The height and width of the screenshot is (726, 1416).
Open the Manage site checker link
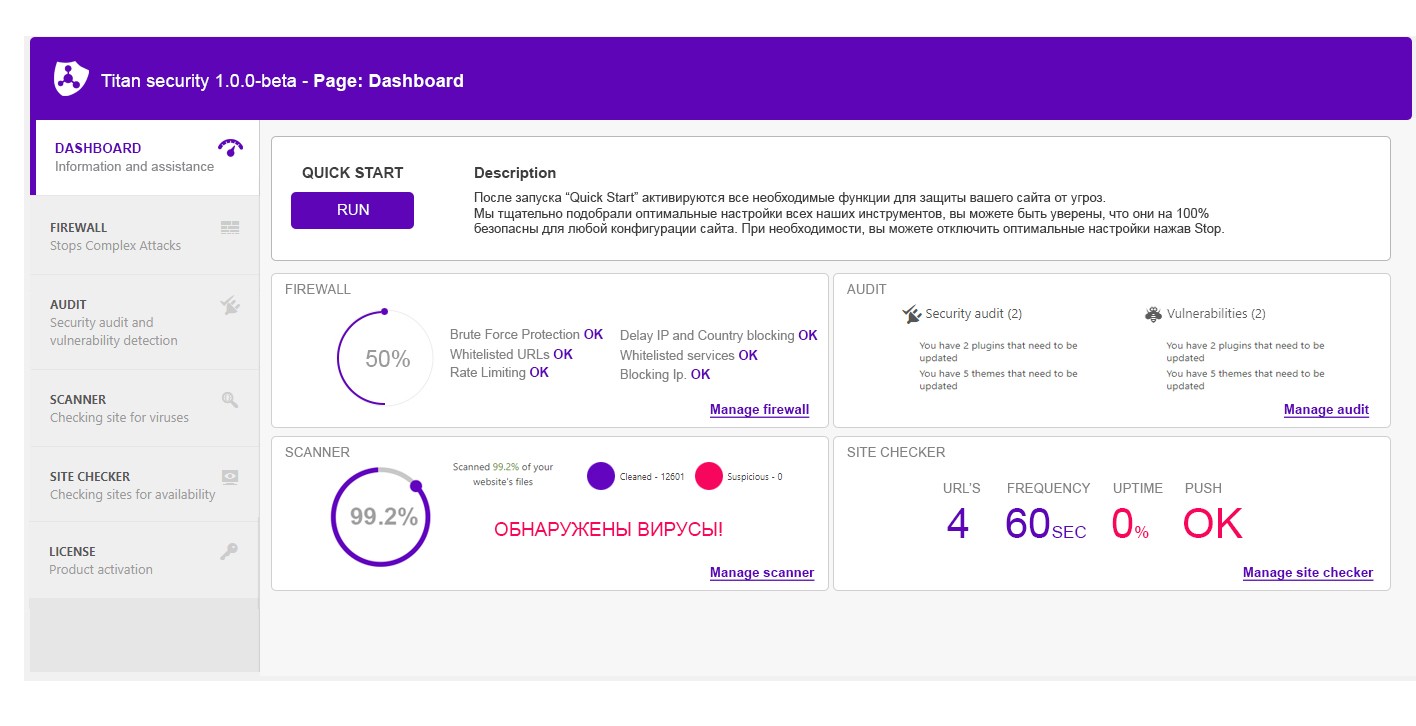(x=1308, y=573)
